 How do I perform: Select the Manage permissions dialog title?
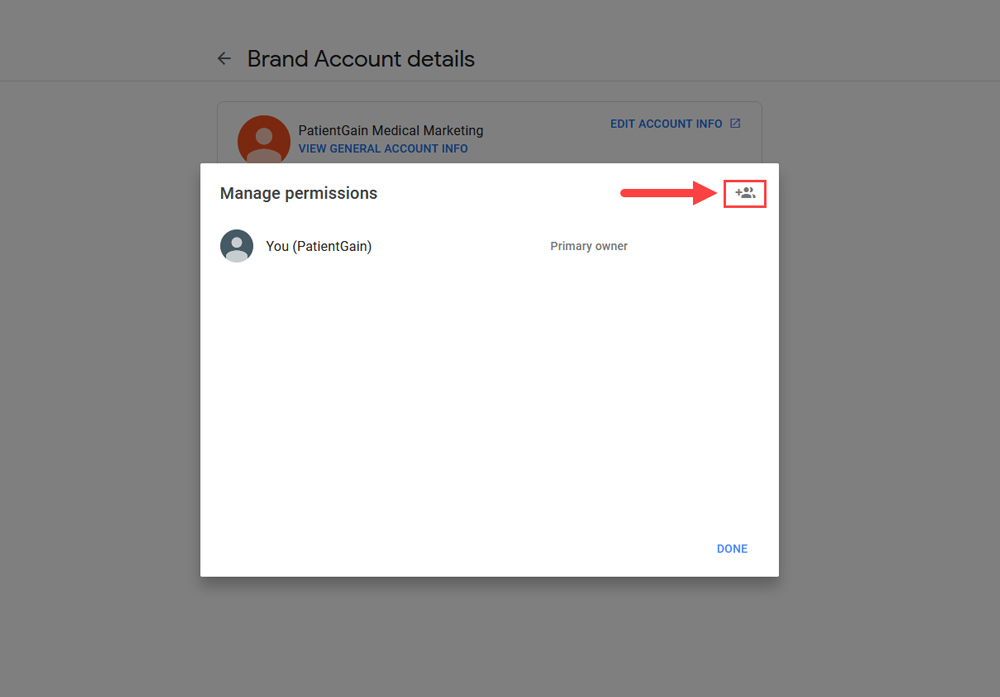pos(298,193)
